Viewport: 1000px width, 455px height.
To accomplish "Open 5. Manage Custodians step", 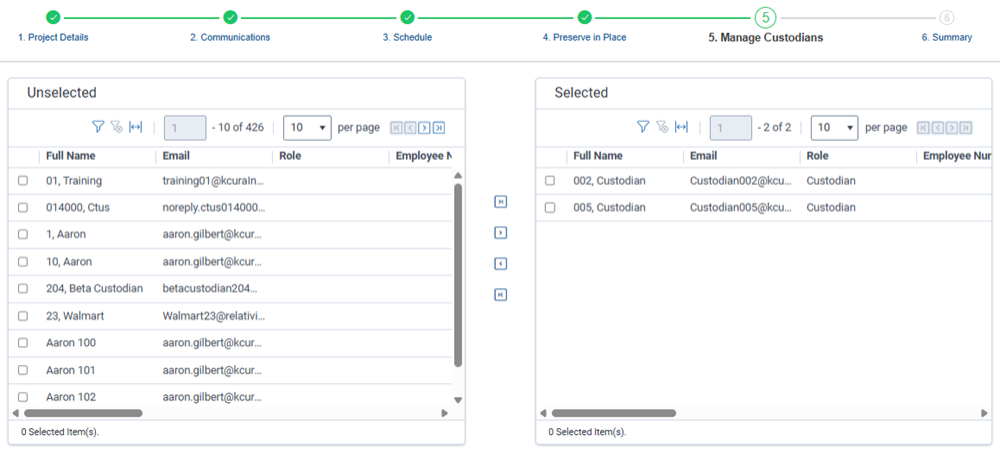I will [x=765, y=38].
